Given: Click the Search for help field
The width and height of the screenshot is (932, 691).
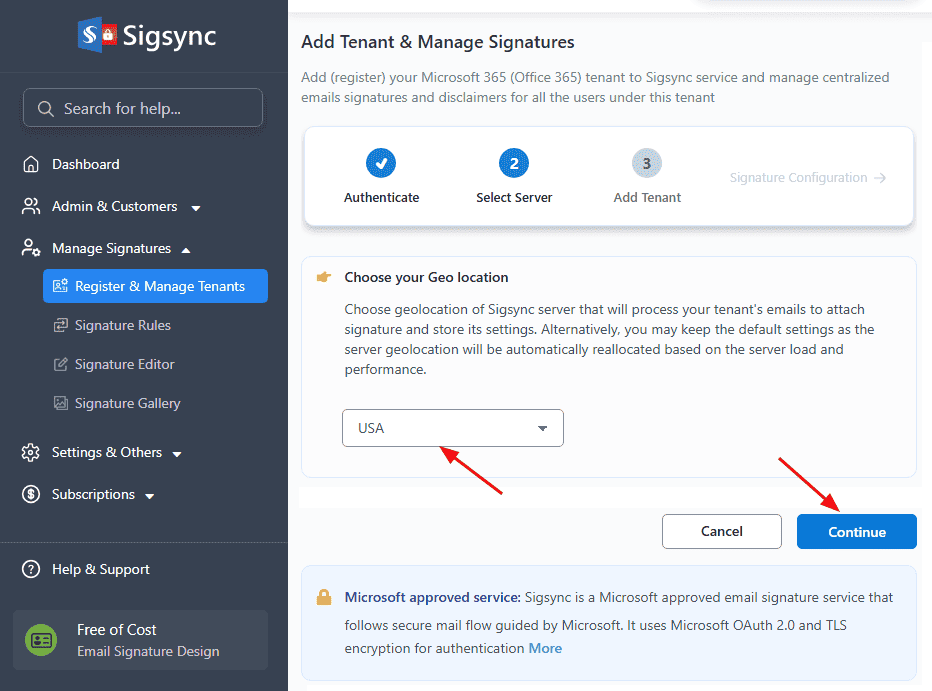Looking at the screenshot, I should point(143,108).
